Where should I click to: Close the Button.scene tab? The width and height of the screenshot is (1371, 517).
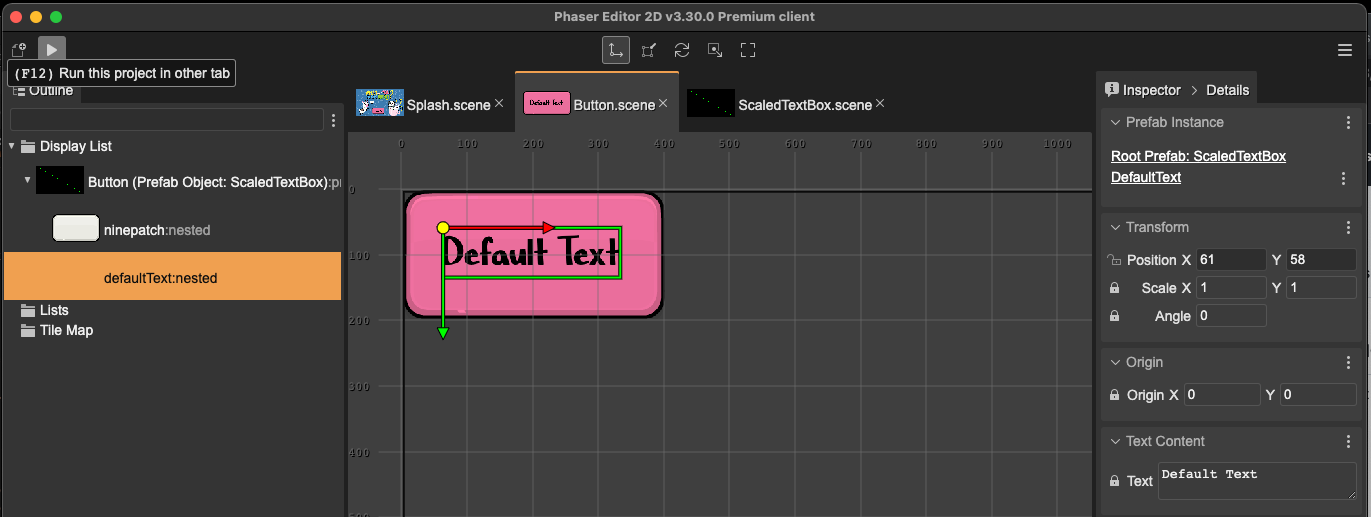(663, 103)
